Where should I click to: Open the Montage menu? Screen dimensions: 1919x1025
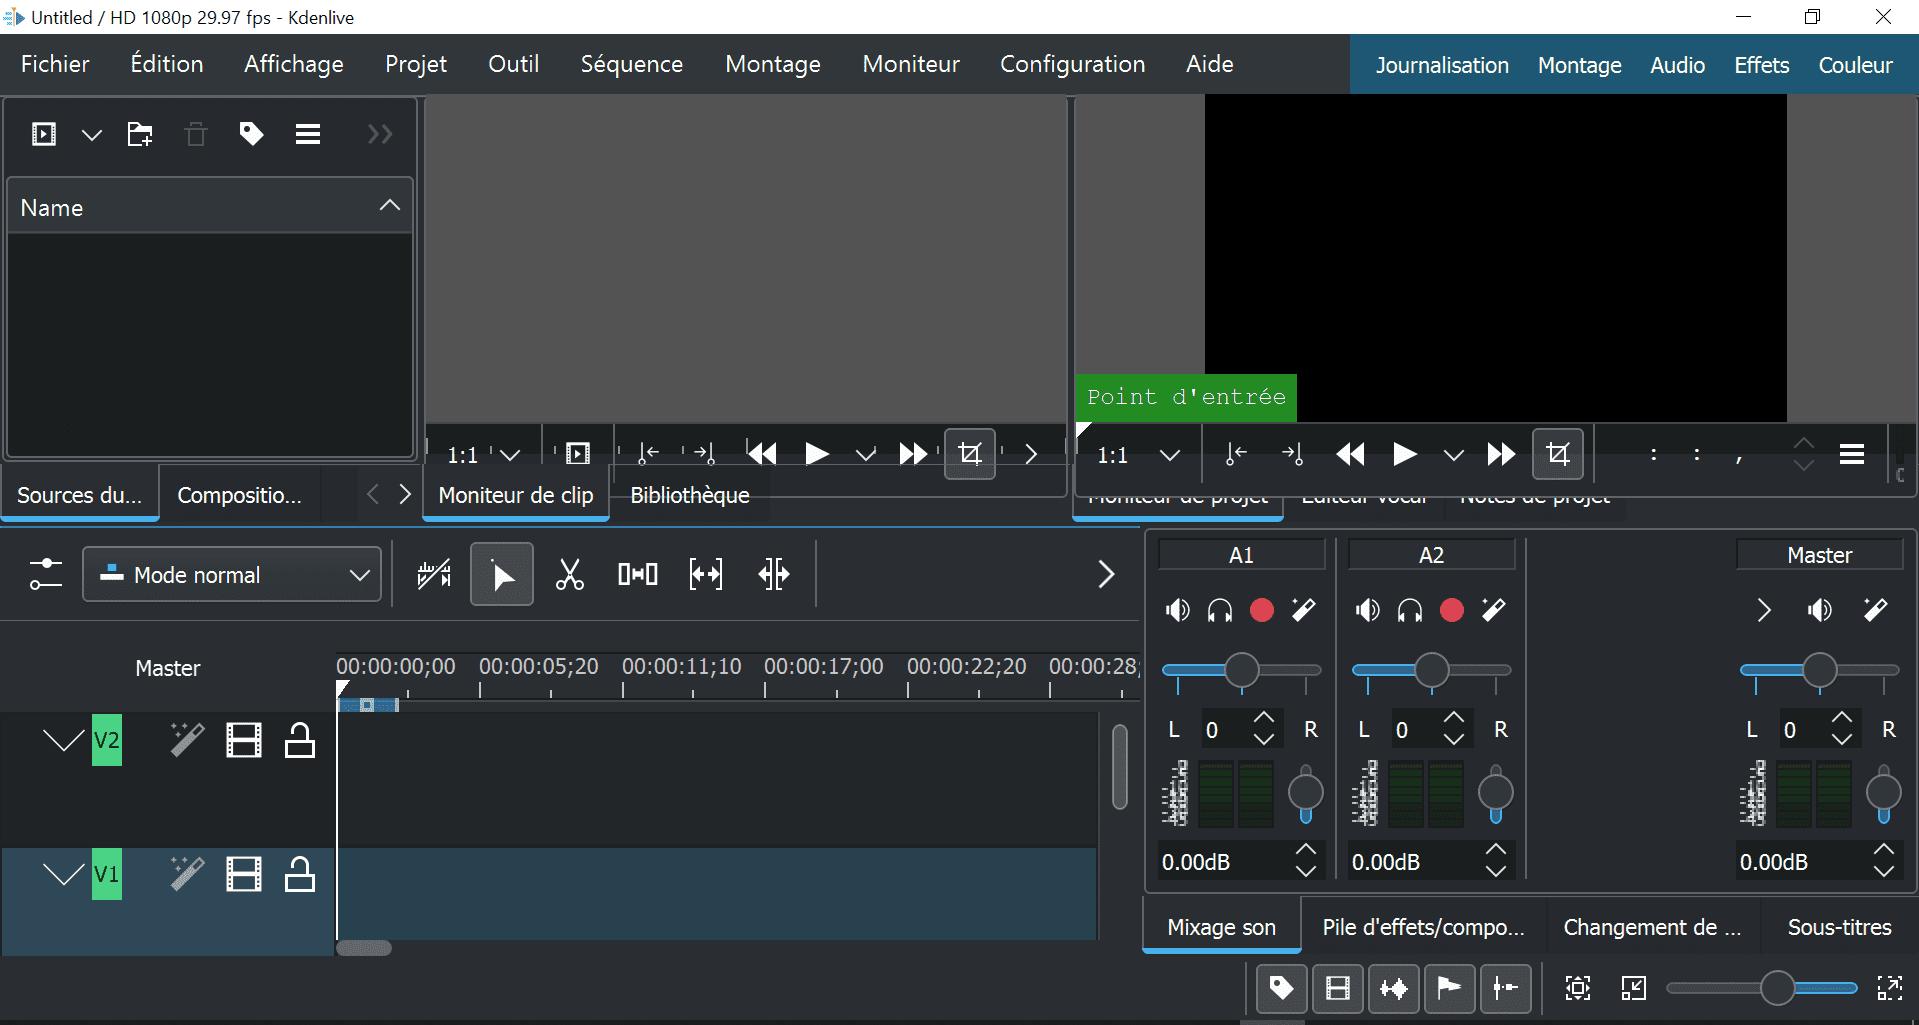[772, 63]
